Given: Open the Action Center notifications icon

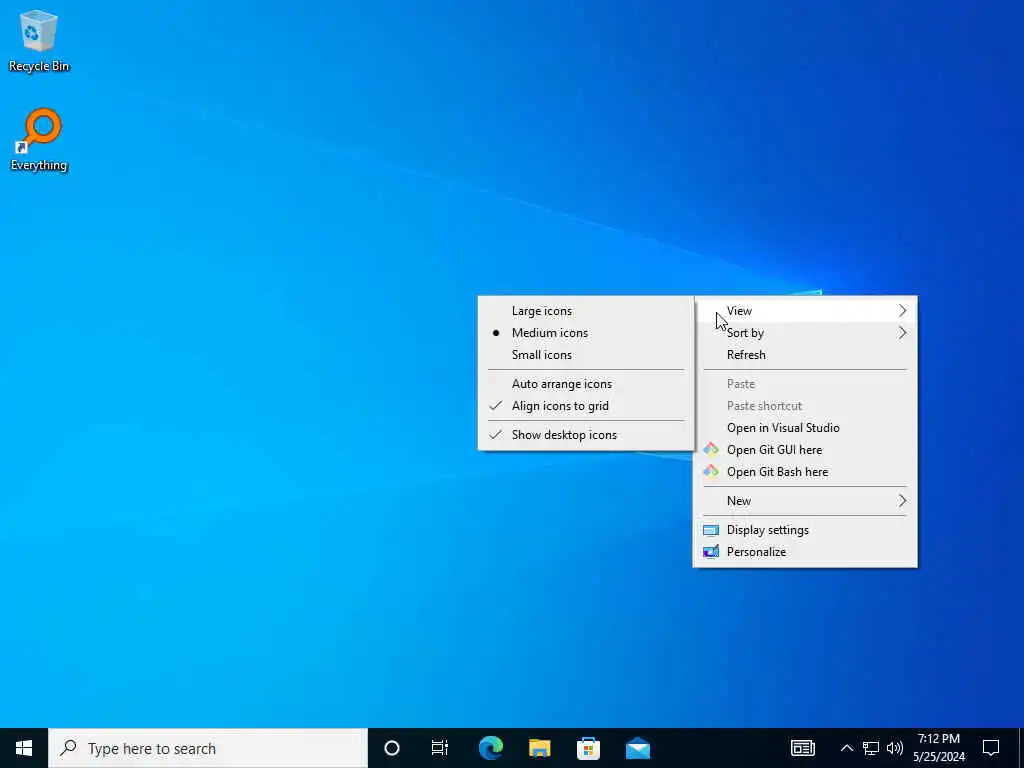Looking at the screenshot, I should point(991,748).
